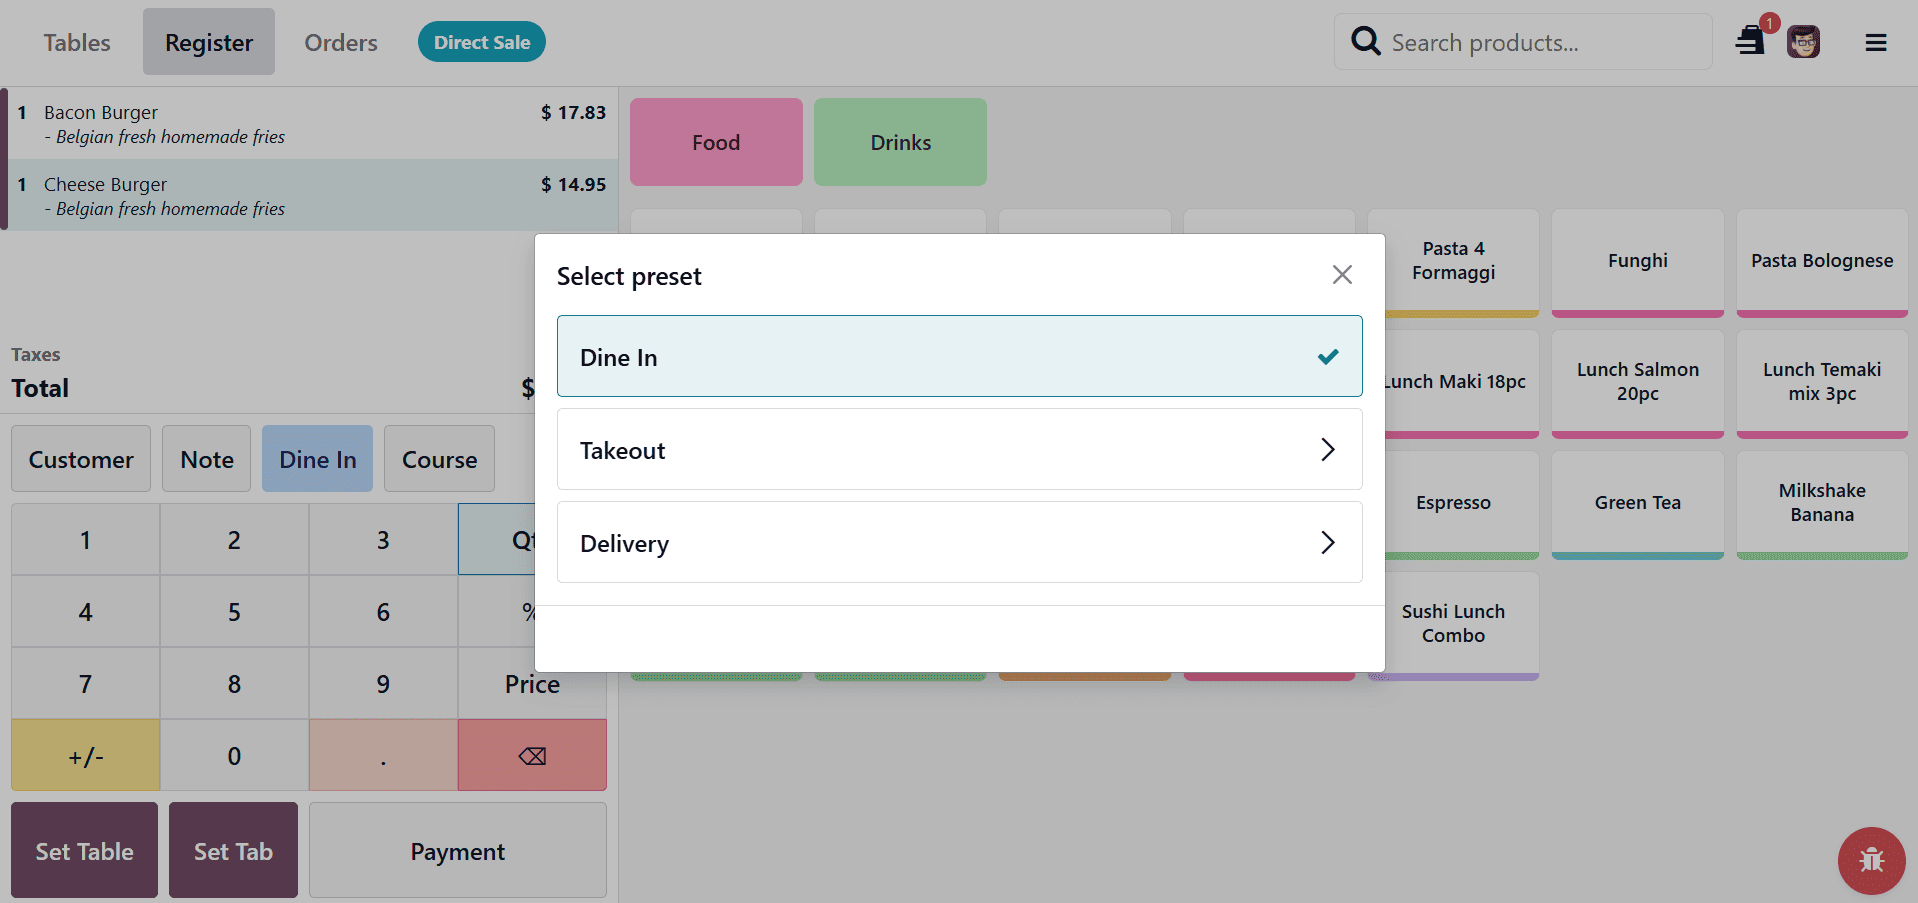Click the search magnifier icon
The image size is (1918, 903).
1365,41
